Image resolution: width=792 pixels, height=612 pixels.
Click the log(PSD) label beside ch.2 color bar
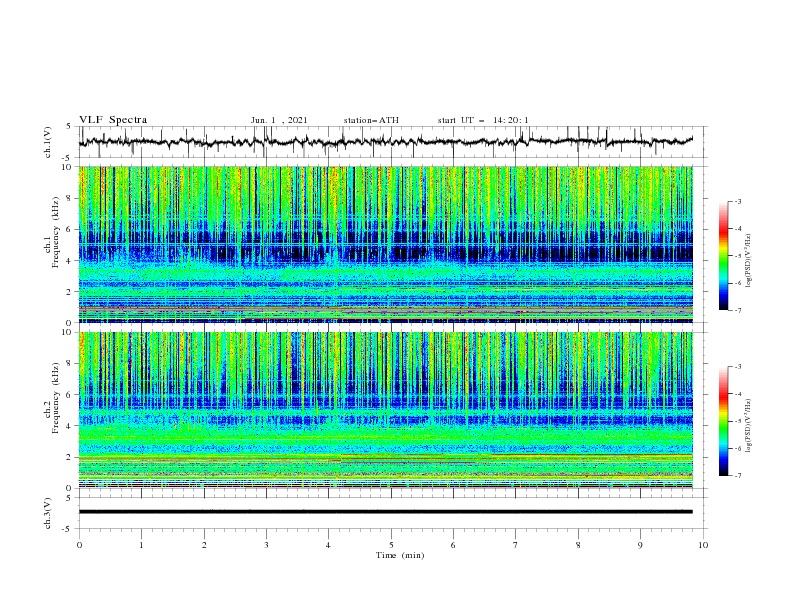[x=749, y=426]
